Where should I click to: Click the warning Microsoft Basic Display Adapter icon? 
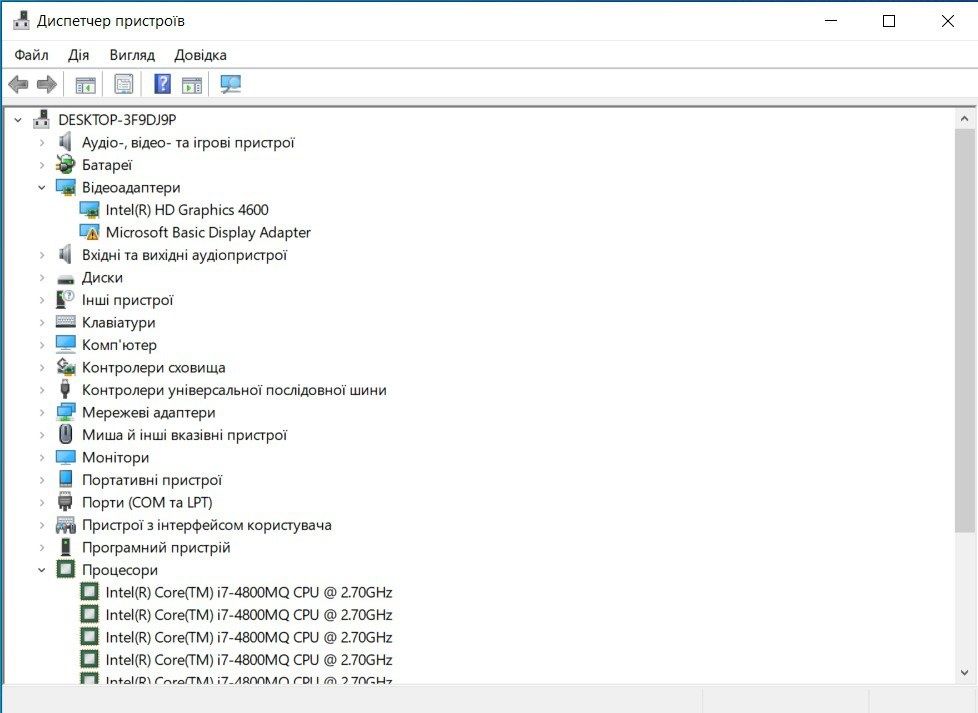coord(89,232)
